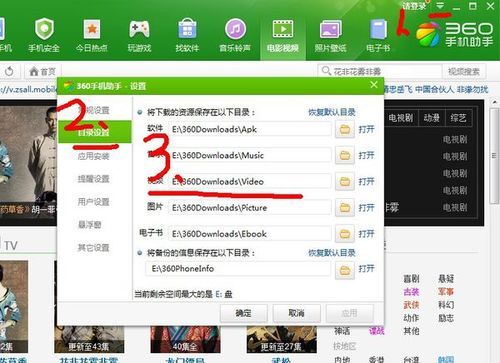Click 中国合伙人 link in top bar
Screen dimensions: 500x363
click(434, 89)
